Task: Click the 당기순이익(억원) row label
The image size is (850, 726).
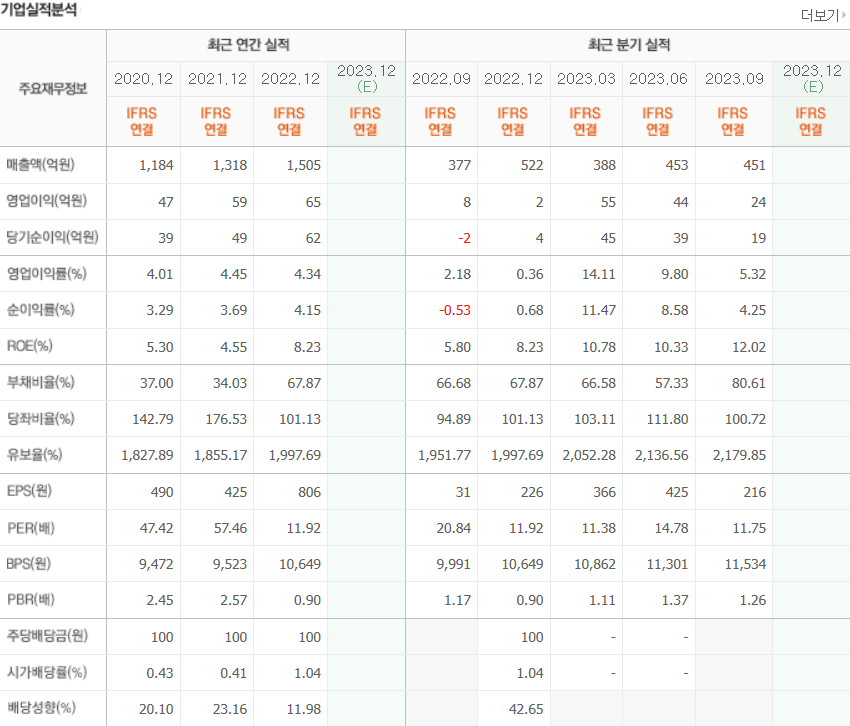Action: coord(53,237)
